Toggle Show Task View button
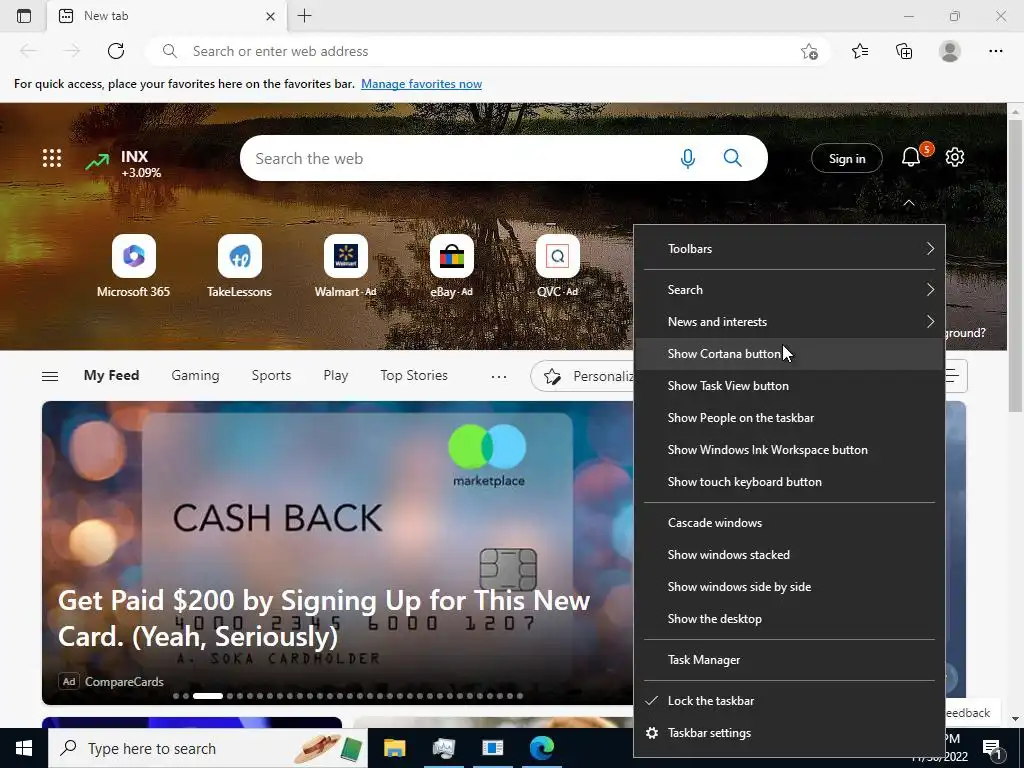 [789, 386]
